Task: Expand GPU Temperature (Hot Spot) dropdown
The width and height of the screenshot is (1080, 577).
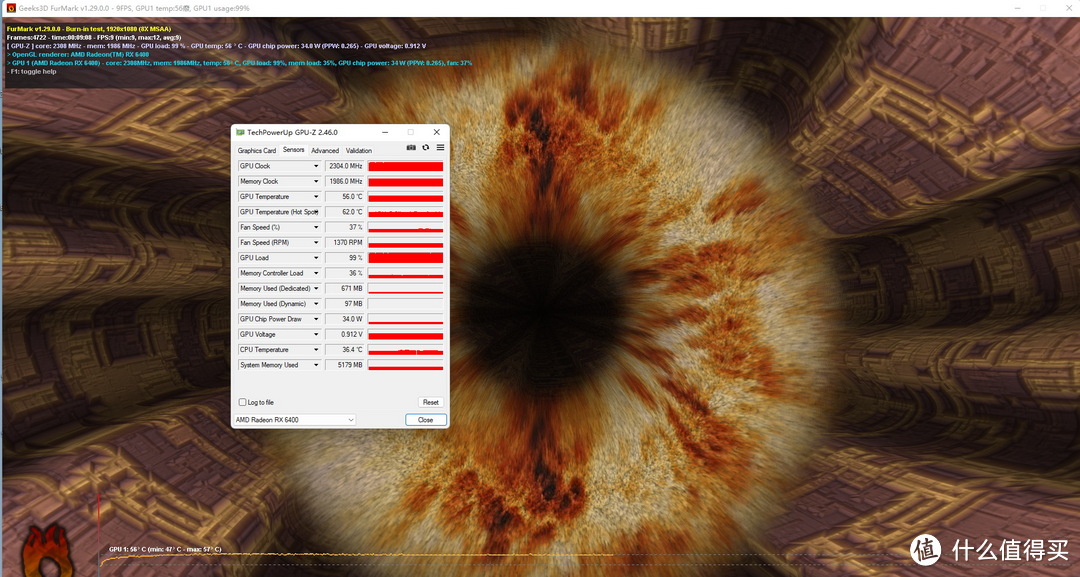Action: 316,212
